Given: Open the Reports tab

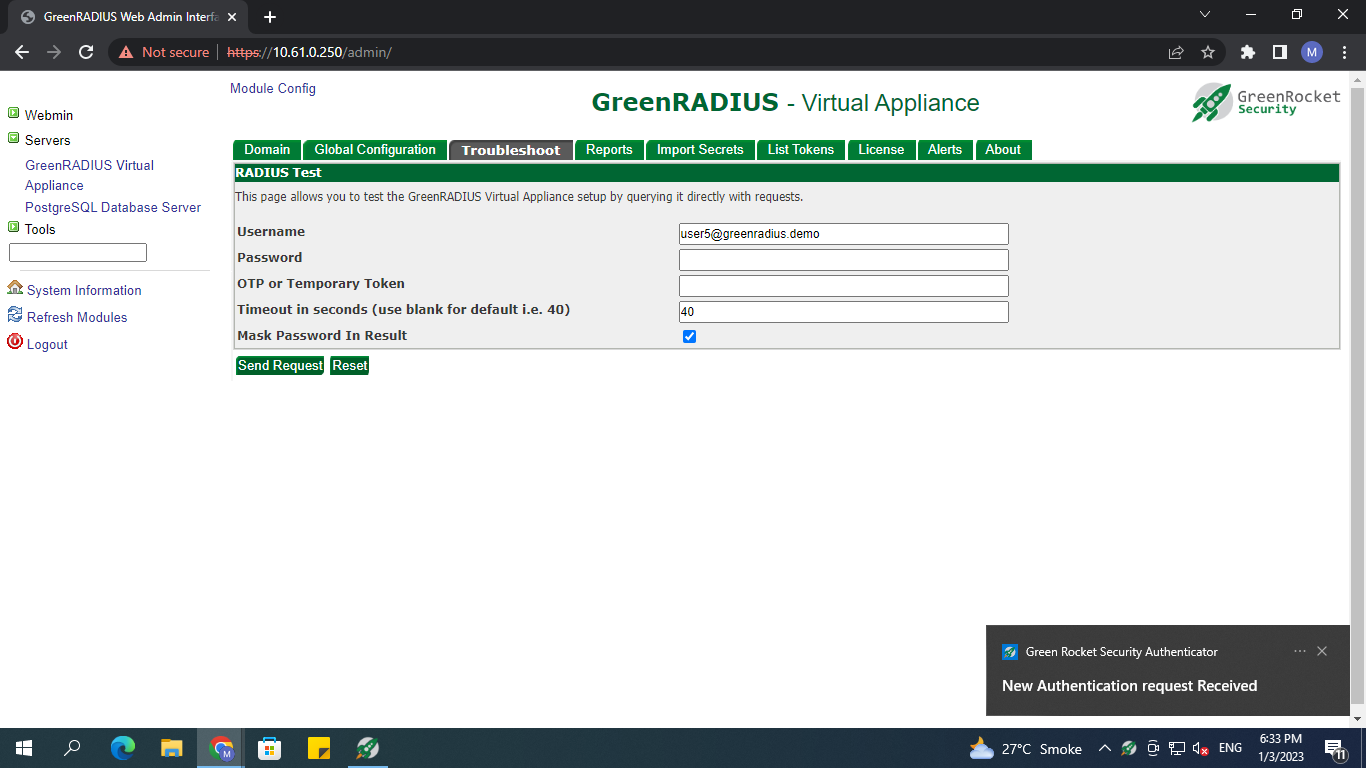Looking at the screenshot, I should pos(609,150).
